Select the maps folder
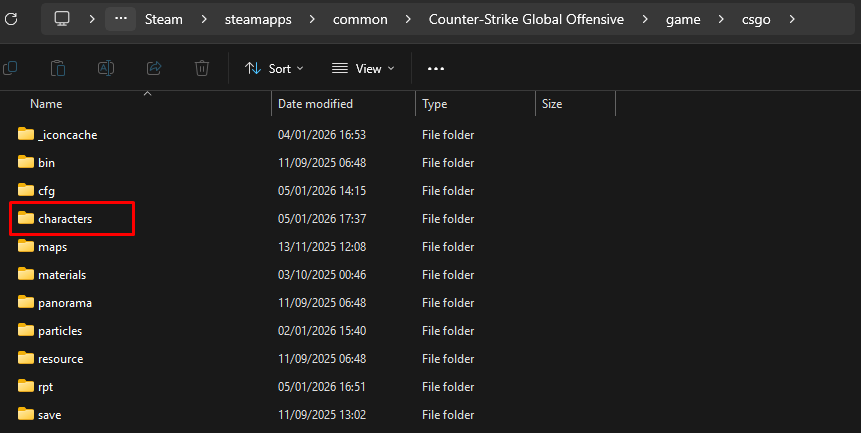This screenshot has width=861, height=433. [52, 246]
